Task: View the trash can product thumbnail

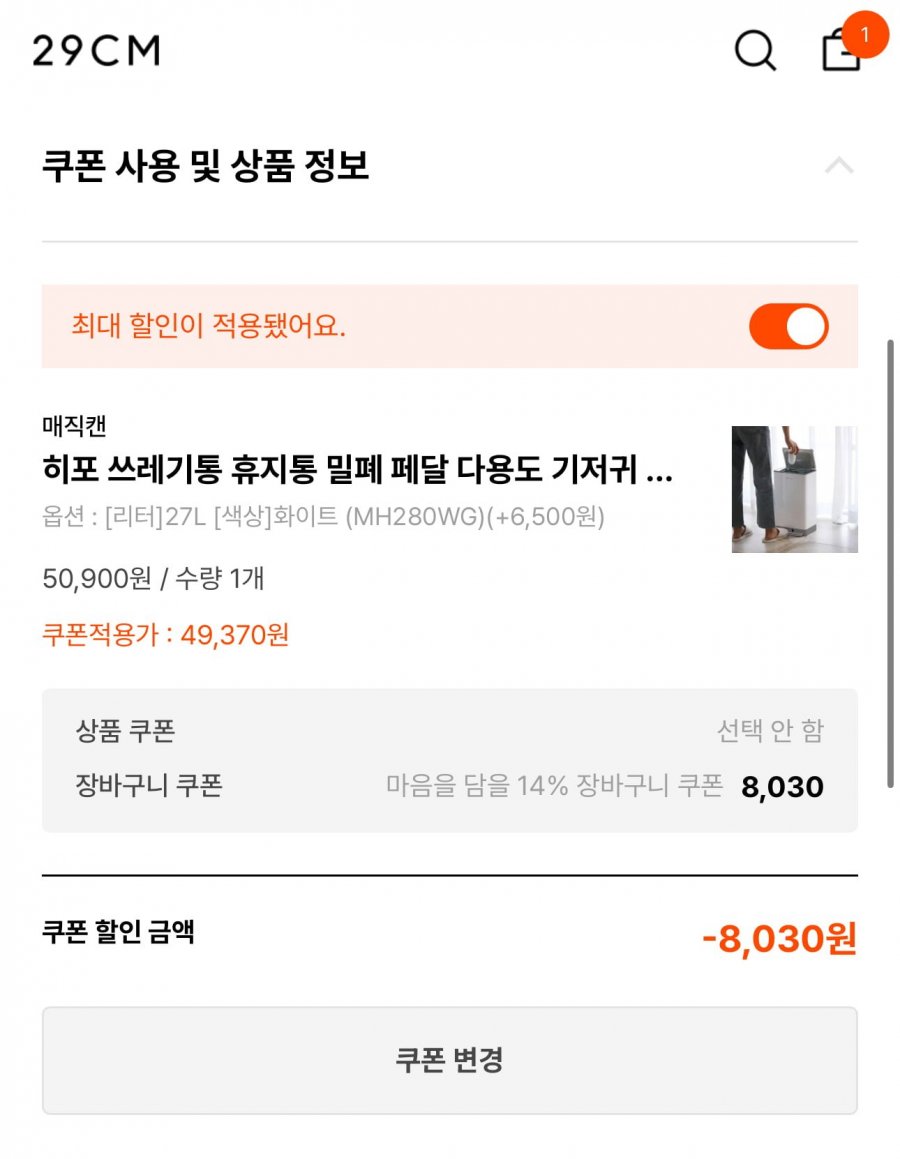Action: [794, 489]
